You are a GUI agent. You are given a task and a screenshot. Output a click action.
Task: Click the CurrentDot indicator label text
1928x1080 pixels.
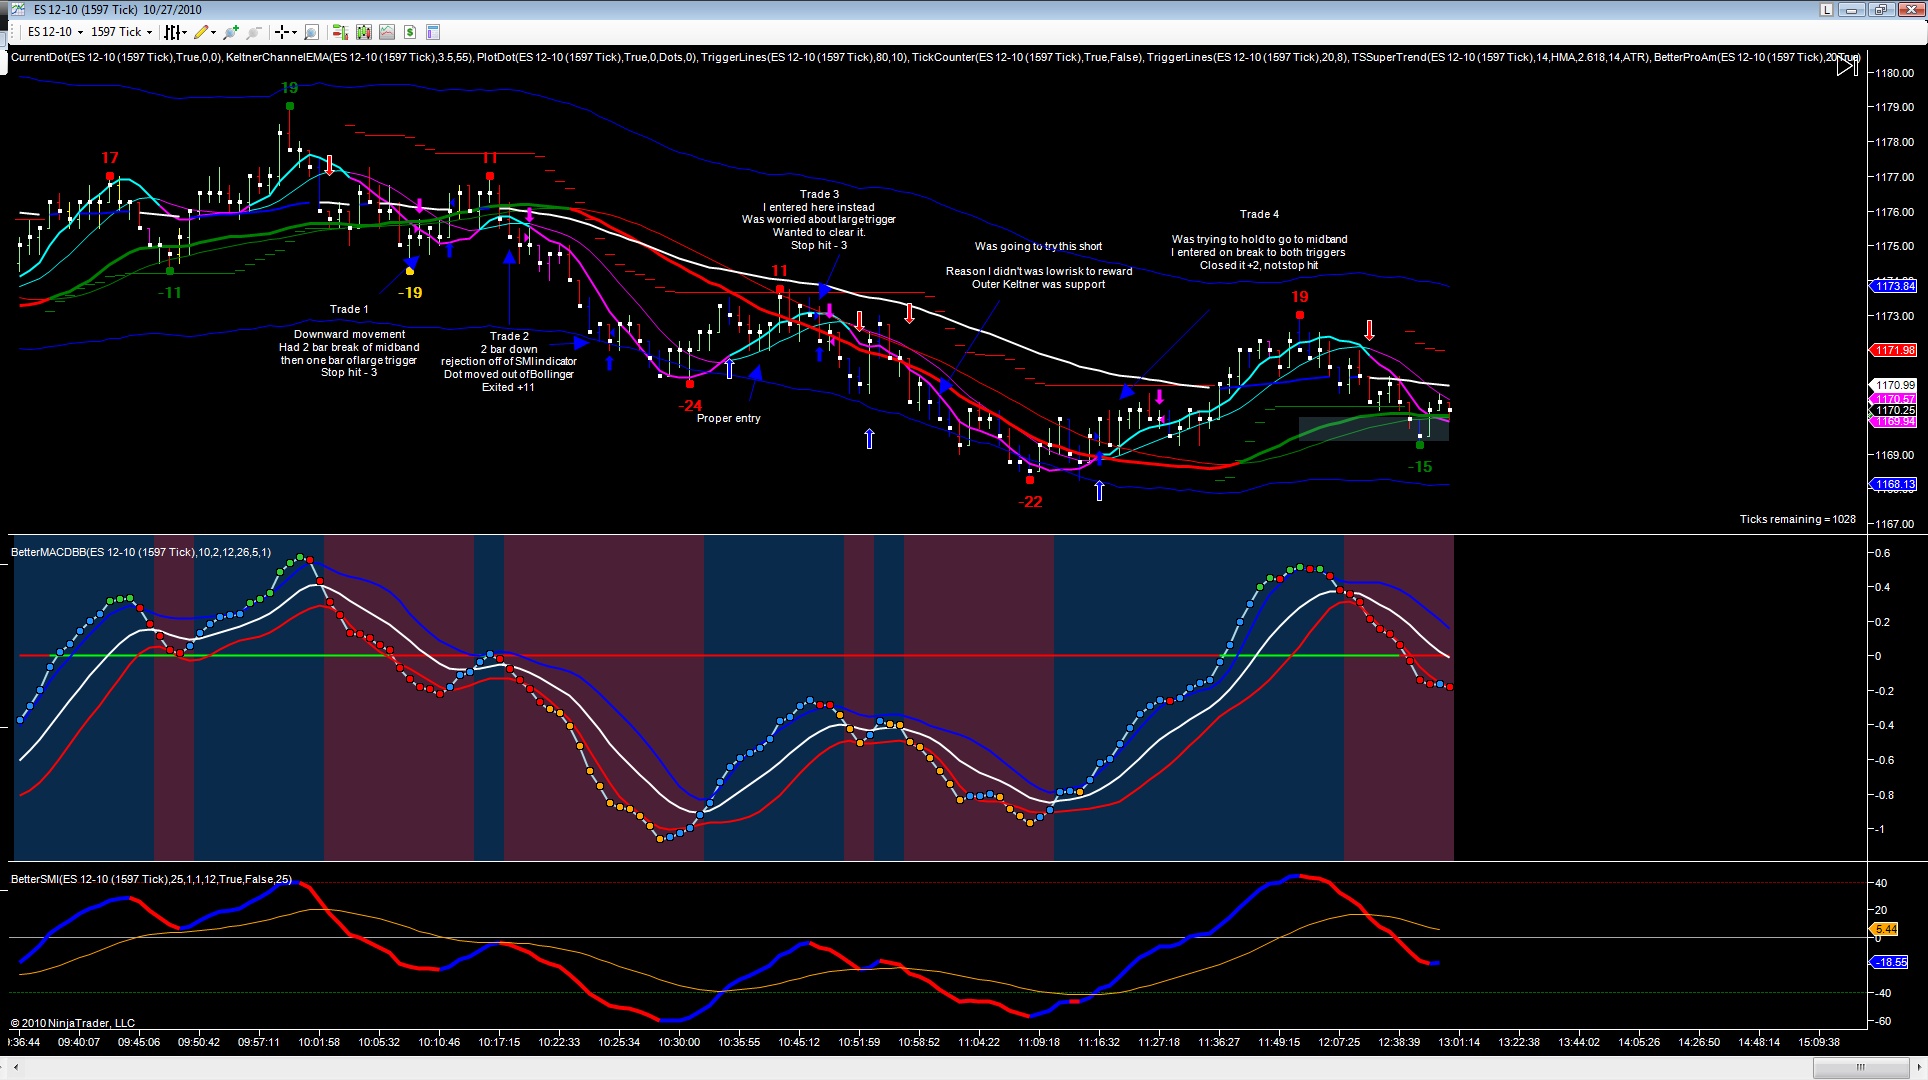[x=116, y=57]
